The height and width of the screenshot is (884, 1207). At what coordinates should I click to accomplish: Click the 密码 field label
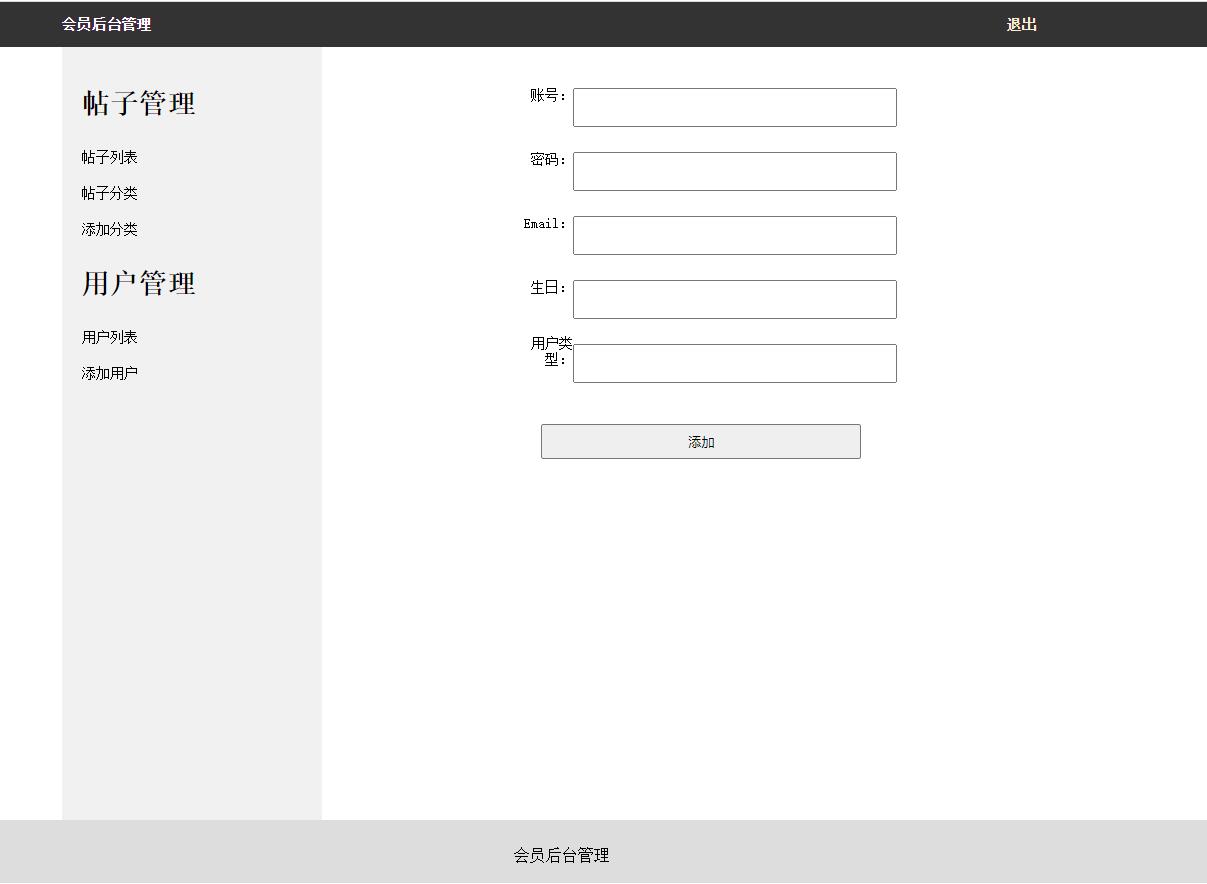(x=548, y=160)
